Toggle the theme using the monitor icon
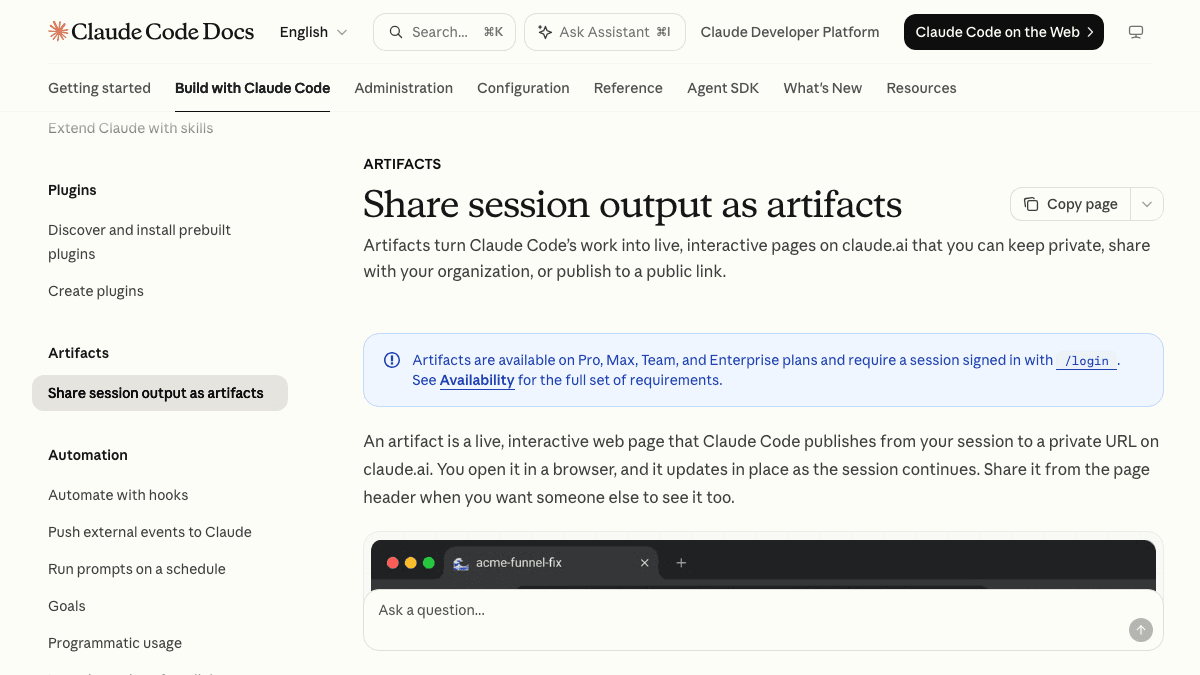The height and width of the screenshot is (675, 1200). click(x=1136, y=32)
